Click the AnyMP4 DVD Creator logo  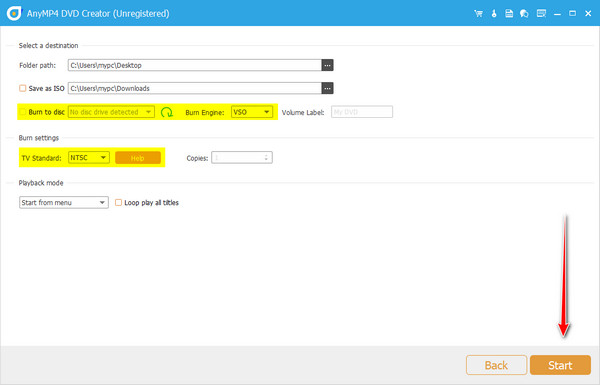[14, 14]
